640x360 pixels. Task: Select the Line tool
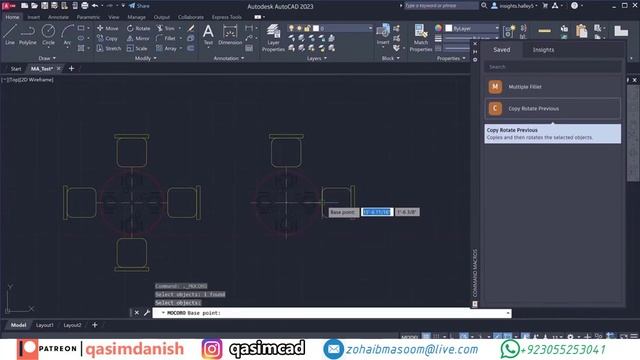10,34
